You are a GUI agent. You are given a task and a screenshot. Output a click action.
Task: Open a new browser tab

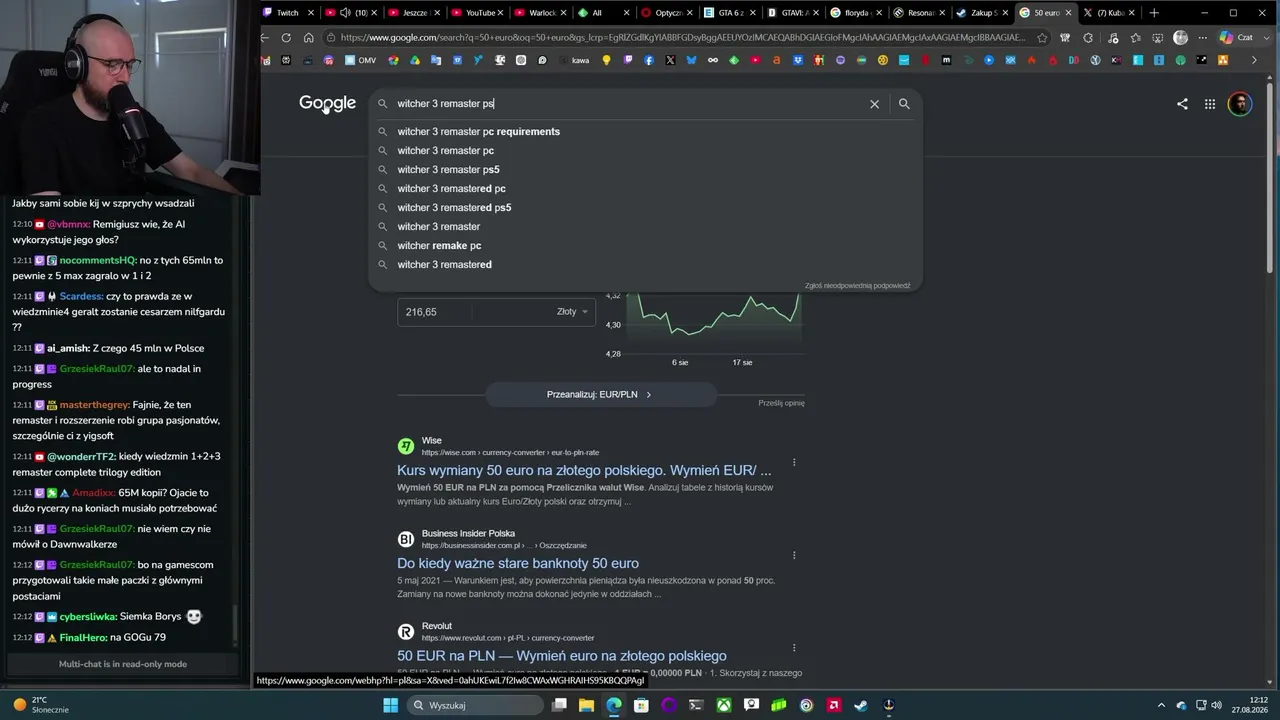point(1154,13)
